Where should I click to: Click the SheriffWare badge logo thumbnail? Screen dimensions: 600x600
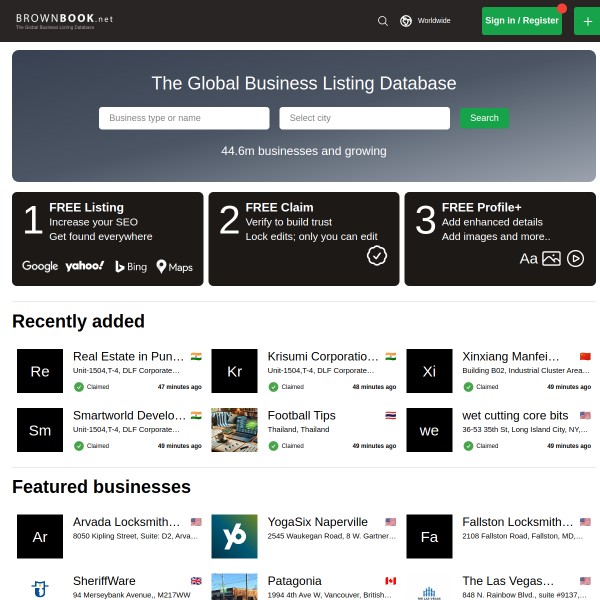[x=40, y=589]
